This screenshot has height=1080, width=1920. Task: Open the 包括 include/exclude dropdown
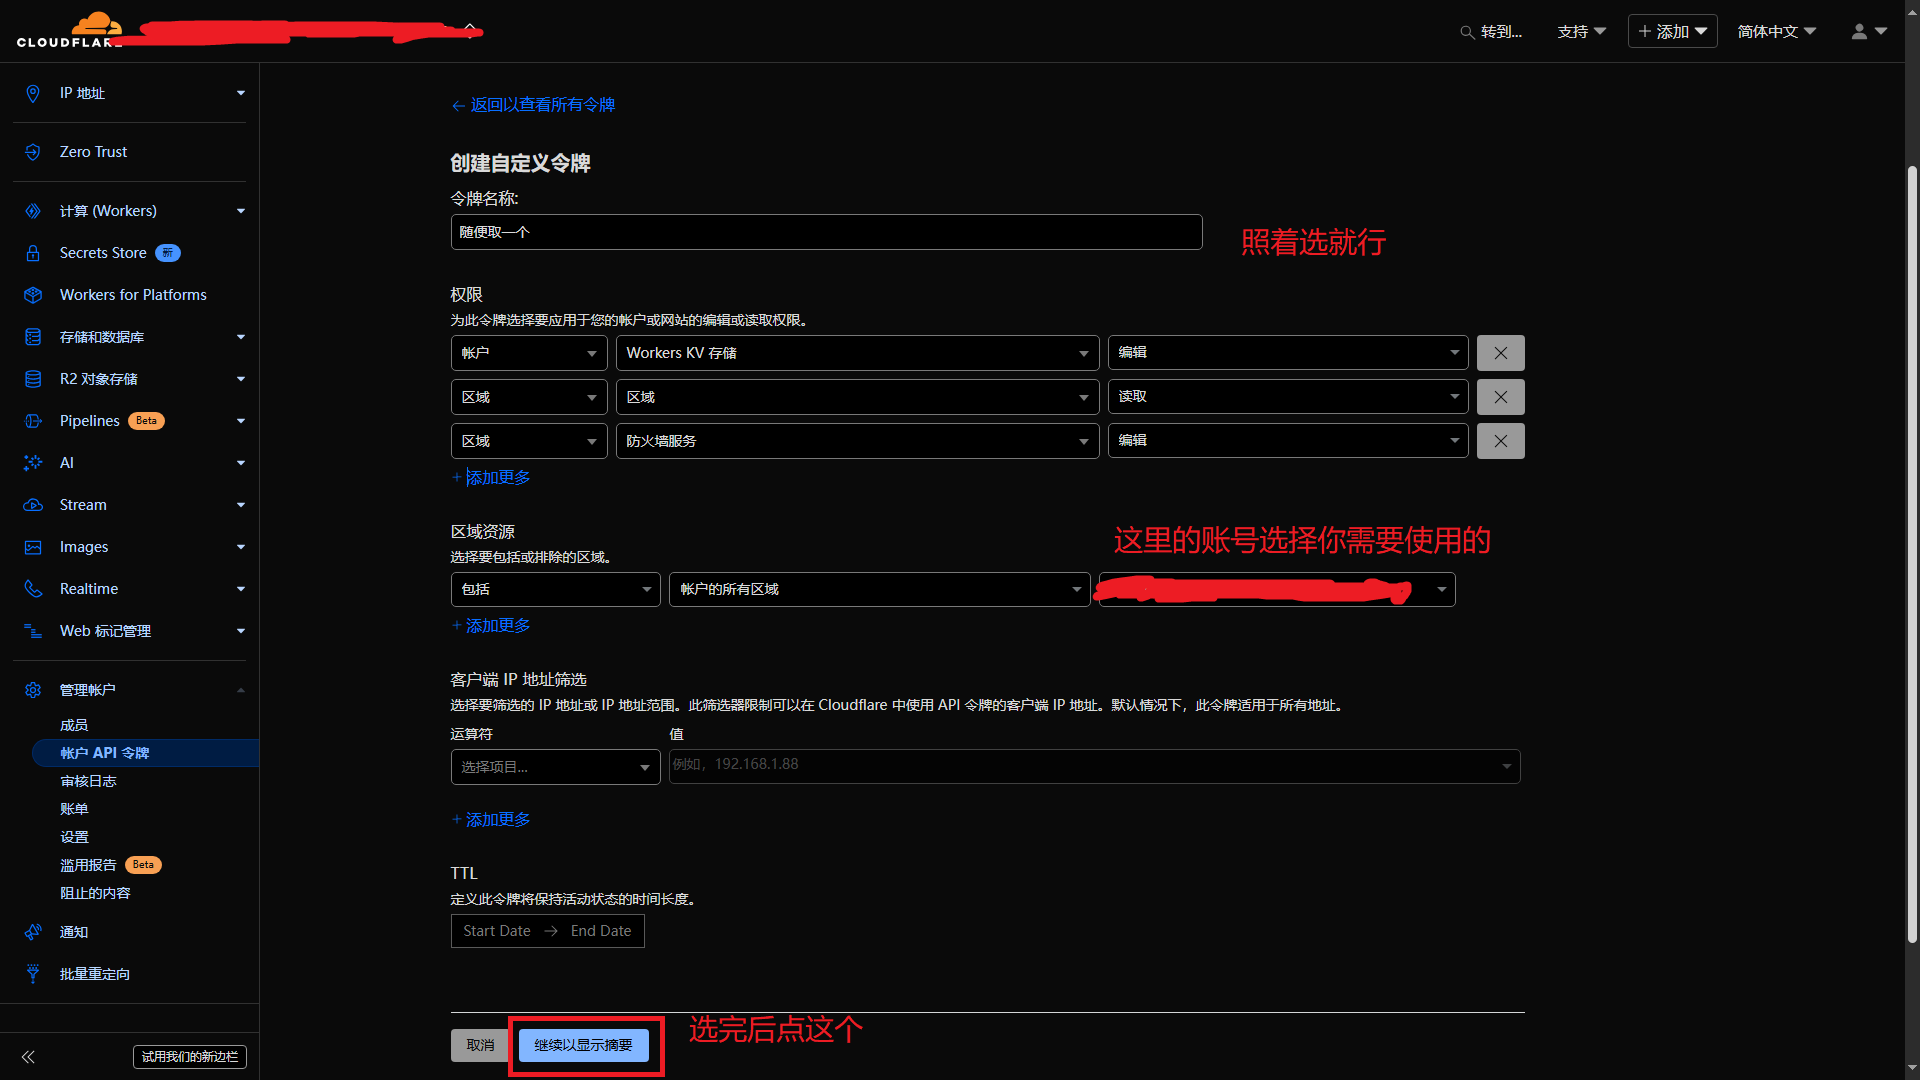click(555, 590)
